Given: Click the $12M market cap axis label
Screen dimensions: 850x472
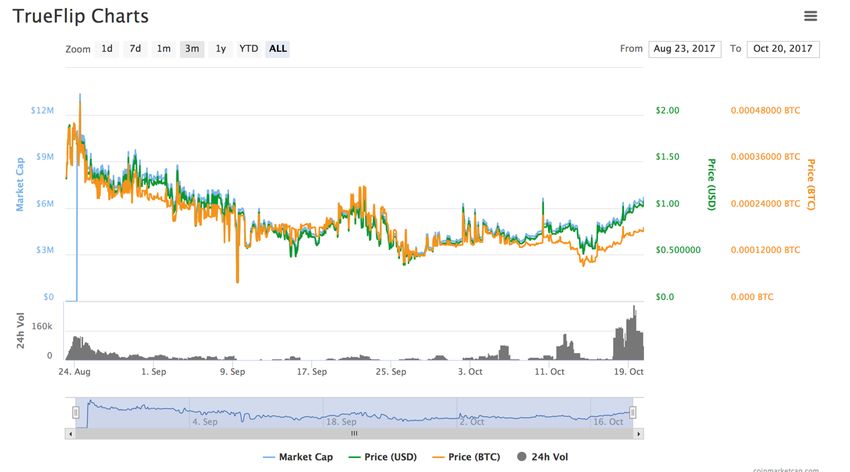Looking at the screenshot, I should [42, 111].
